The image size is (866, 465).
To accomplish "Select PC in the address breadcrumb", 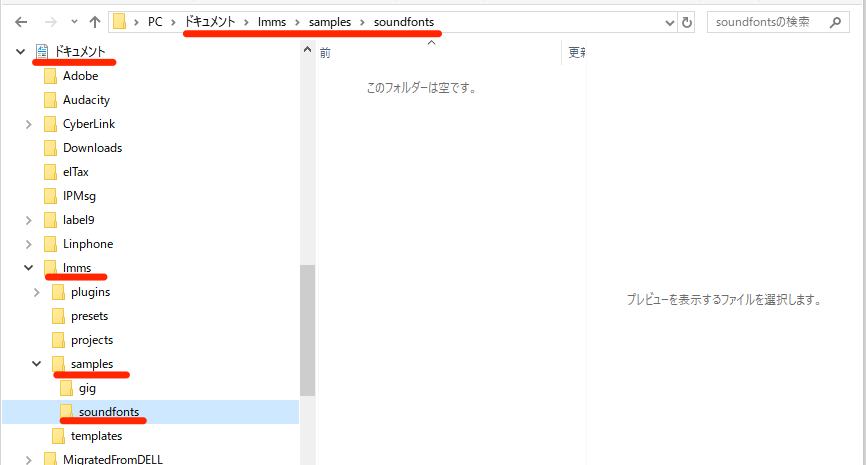I will (155, 22).
